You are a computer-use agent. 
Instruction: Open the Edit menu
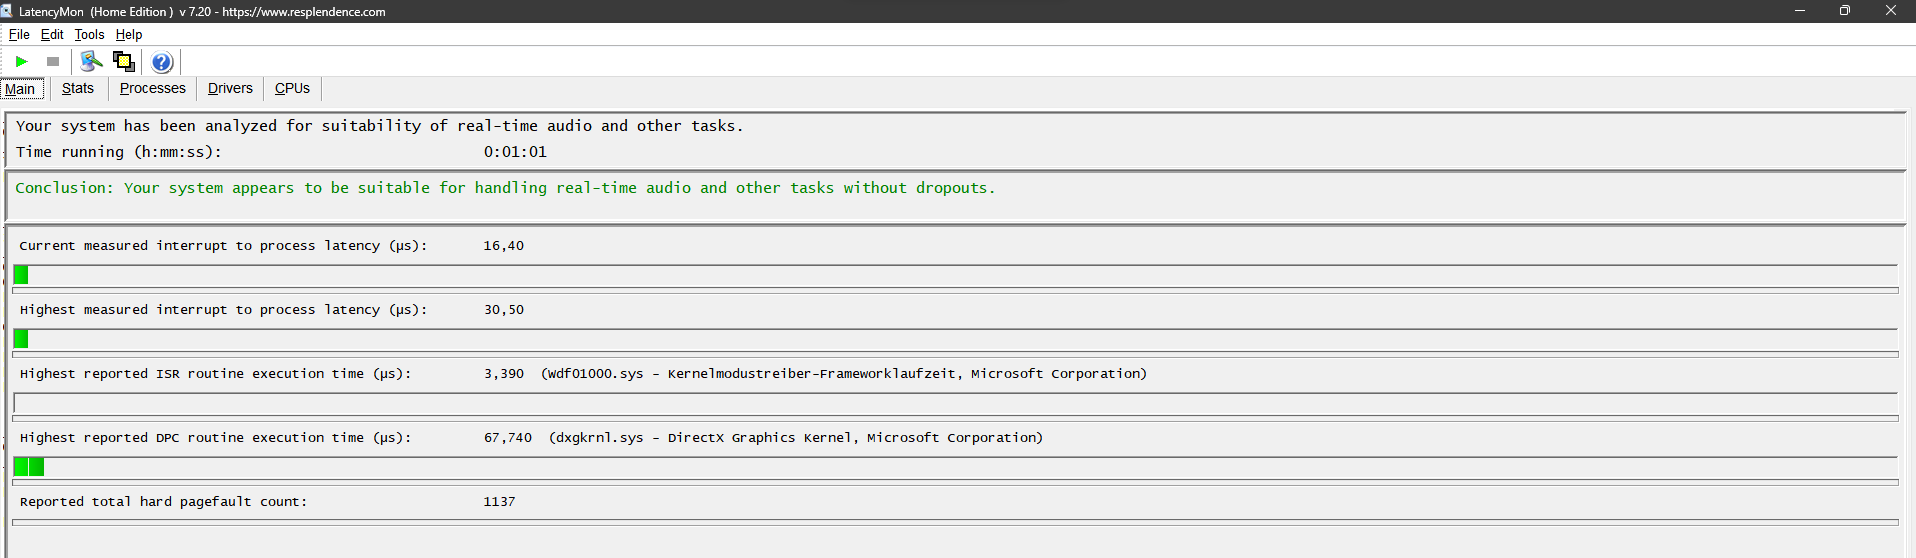tap(52, 34)
